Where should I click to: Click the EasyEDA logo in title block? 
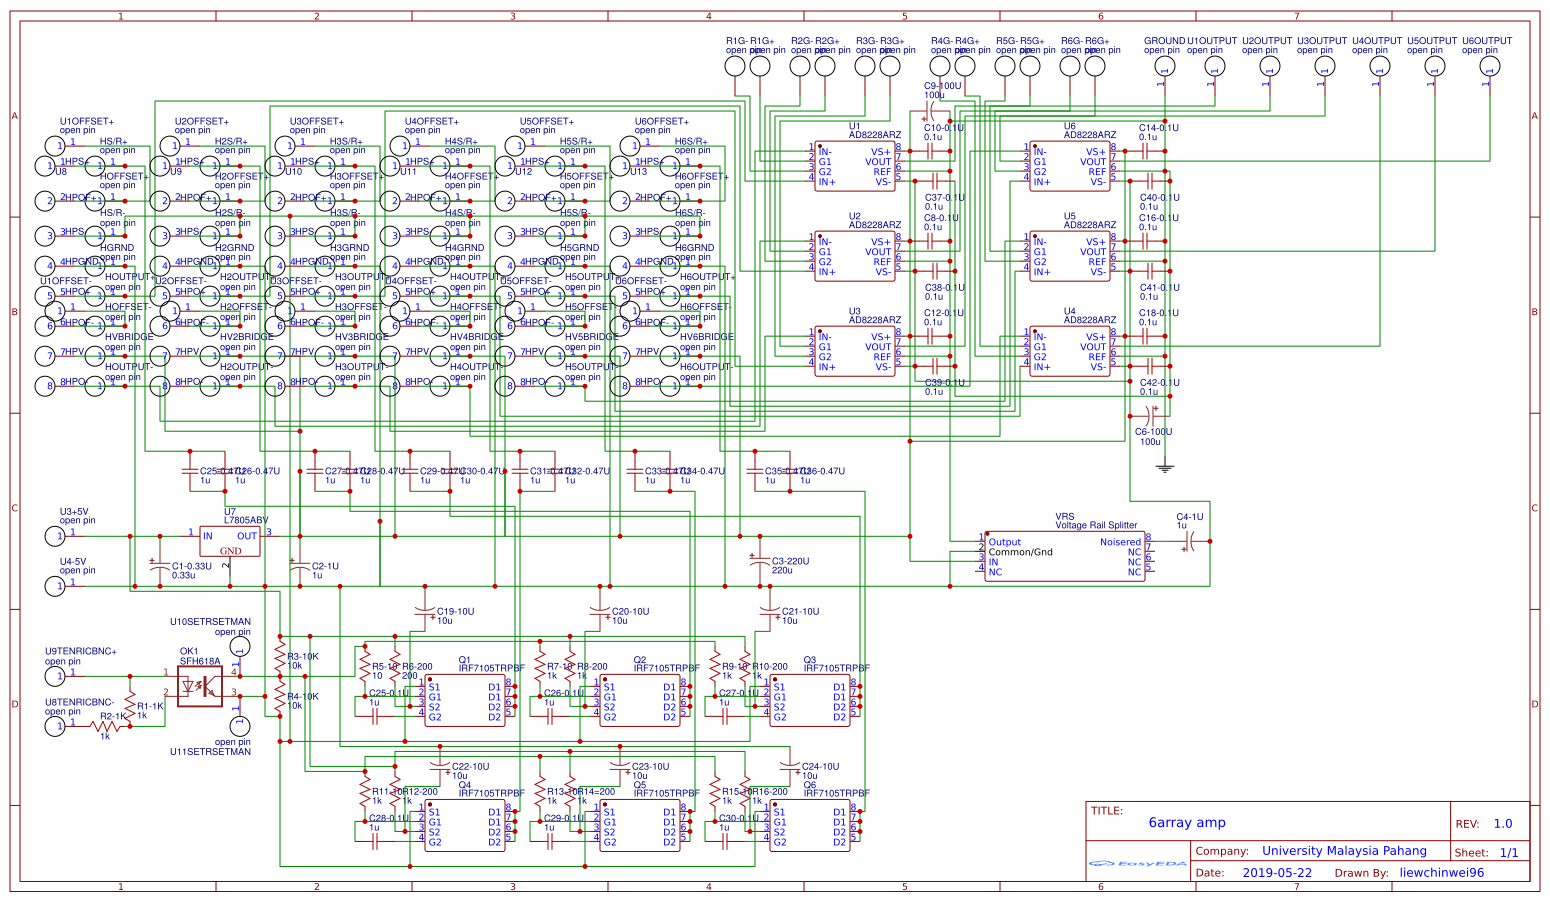click(1138, 863)
